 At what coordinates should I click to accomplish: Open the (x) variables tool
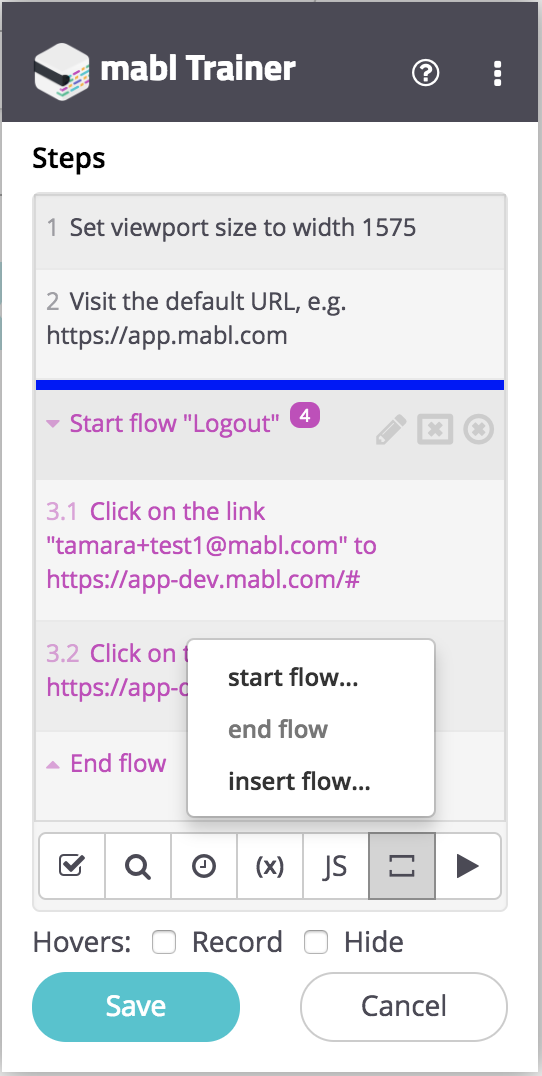click(270, 866)
